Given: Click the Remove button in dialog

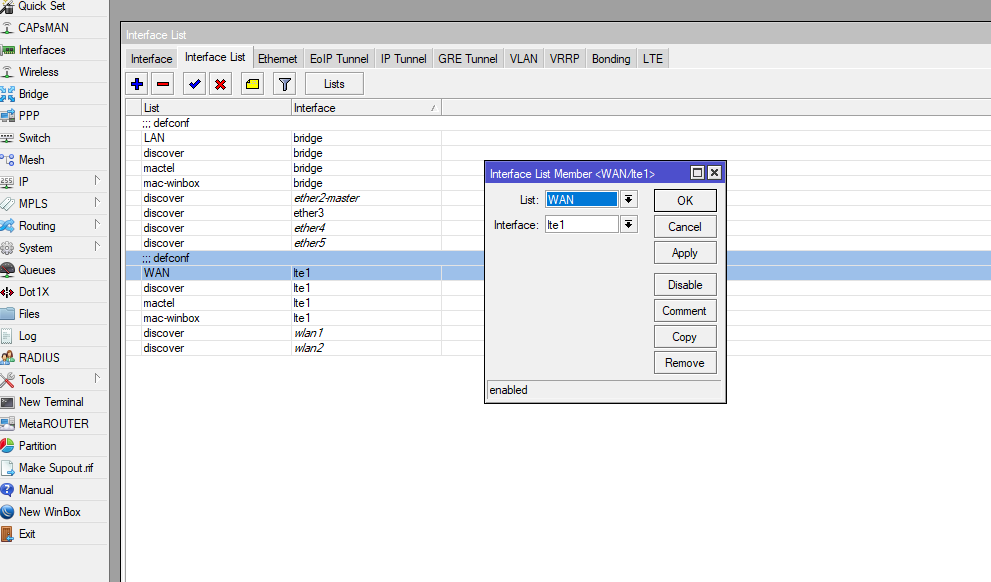Looking at the screenshot, I should click(x=685, y=363).
